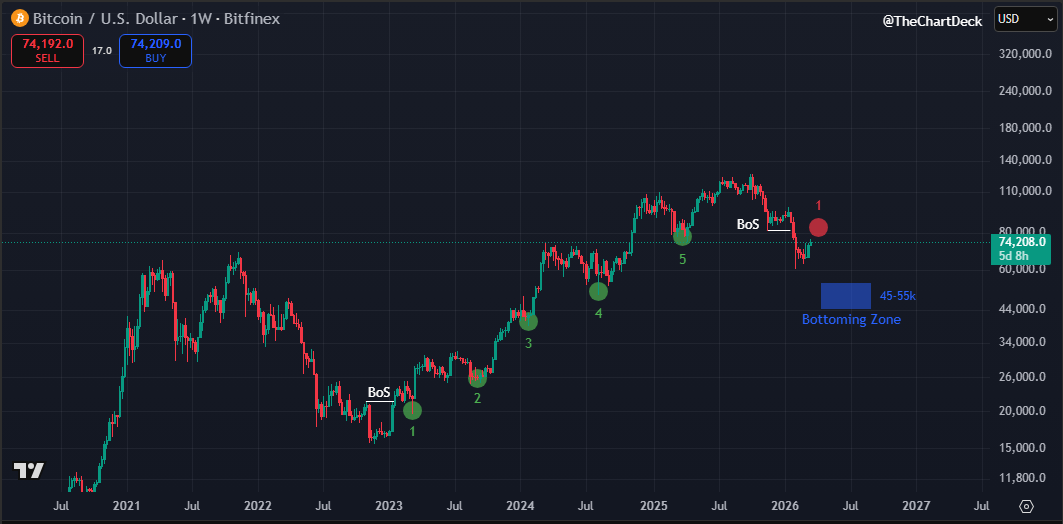
Task: Click the 2023 label on the time axis
Action: 389,506
